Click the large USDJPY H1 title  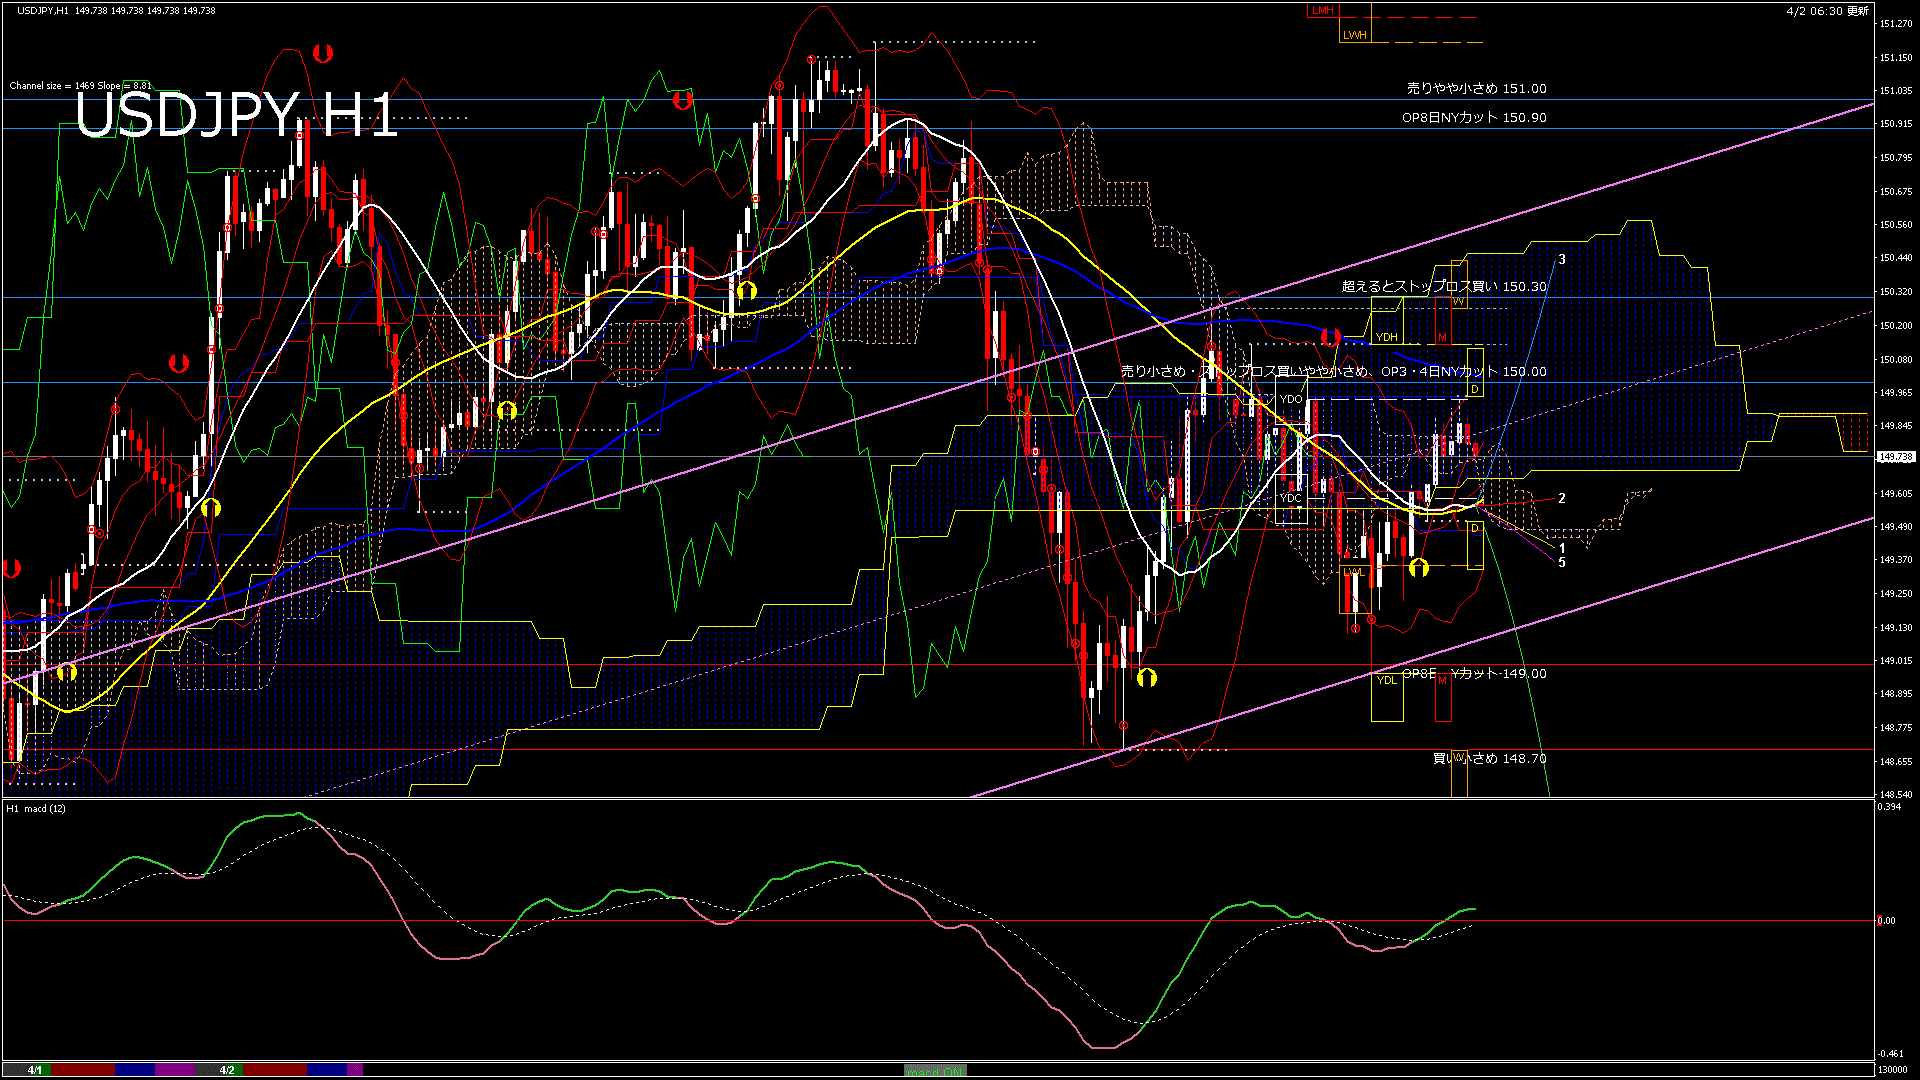coord(236,116)
